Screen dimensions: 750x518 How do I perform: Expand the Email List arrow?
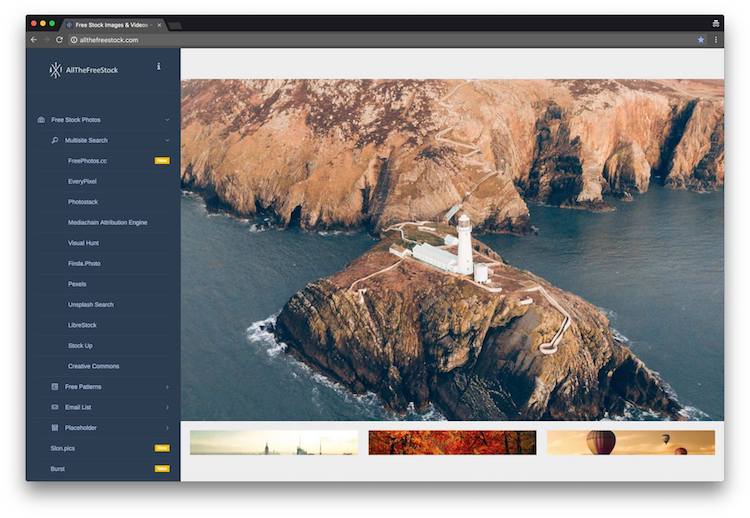[167, 407]
